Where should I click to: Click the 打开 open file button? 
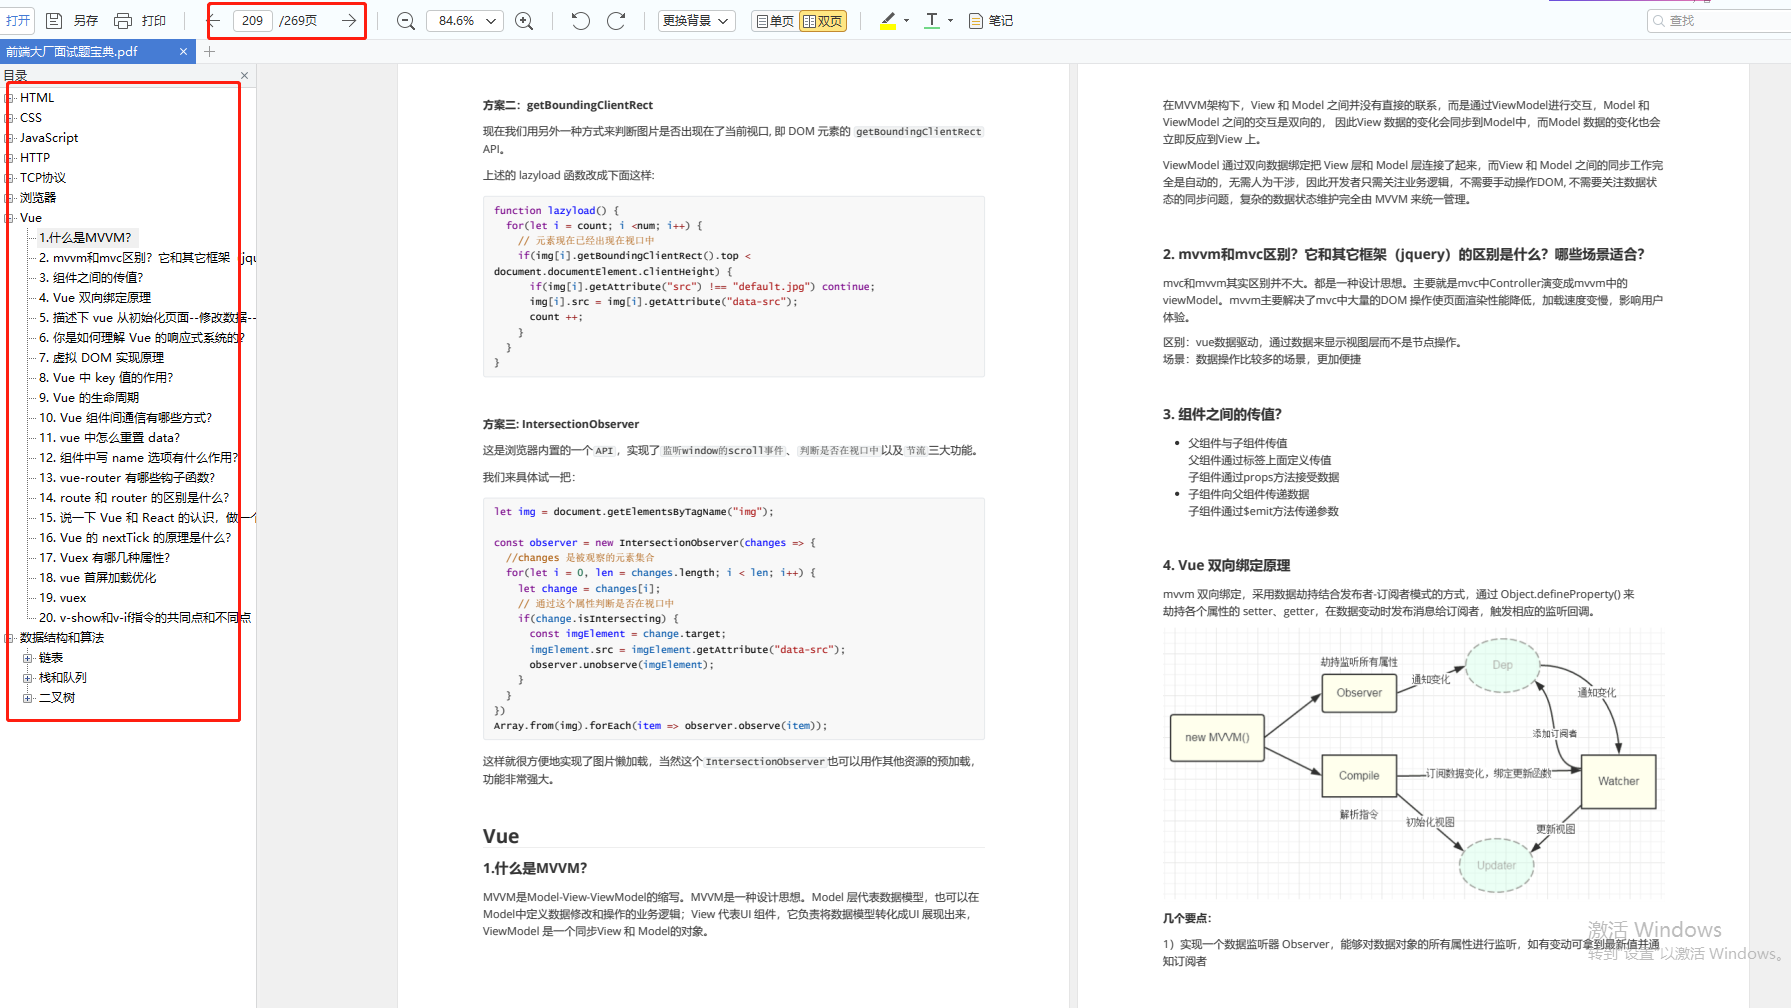(18, 21)
